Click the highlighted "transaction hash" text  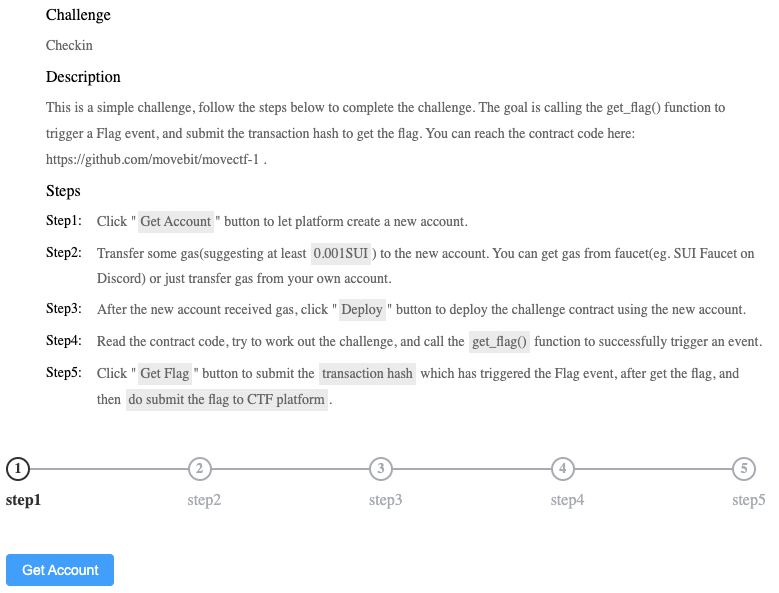(x=367, y=374)
